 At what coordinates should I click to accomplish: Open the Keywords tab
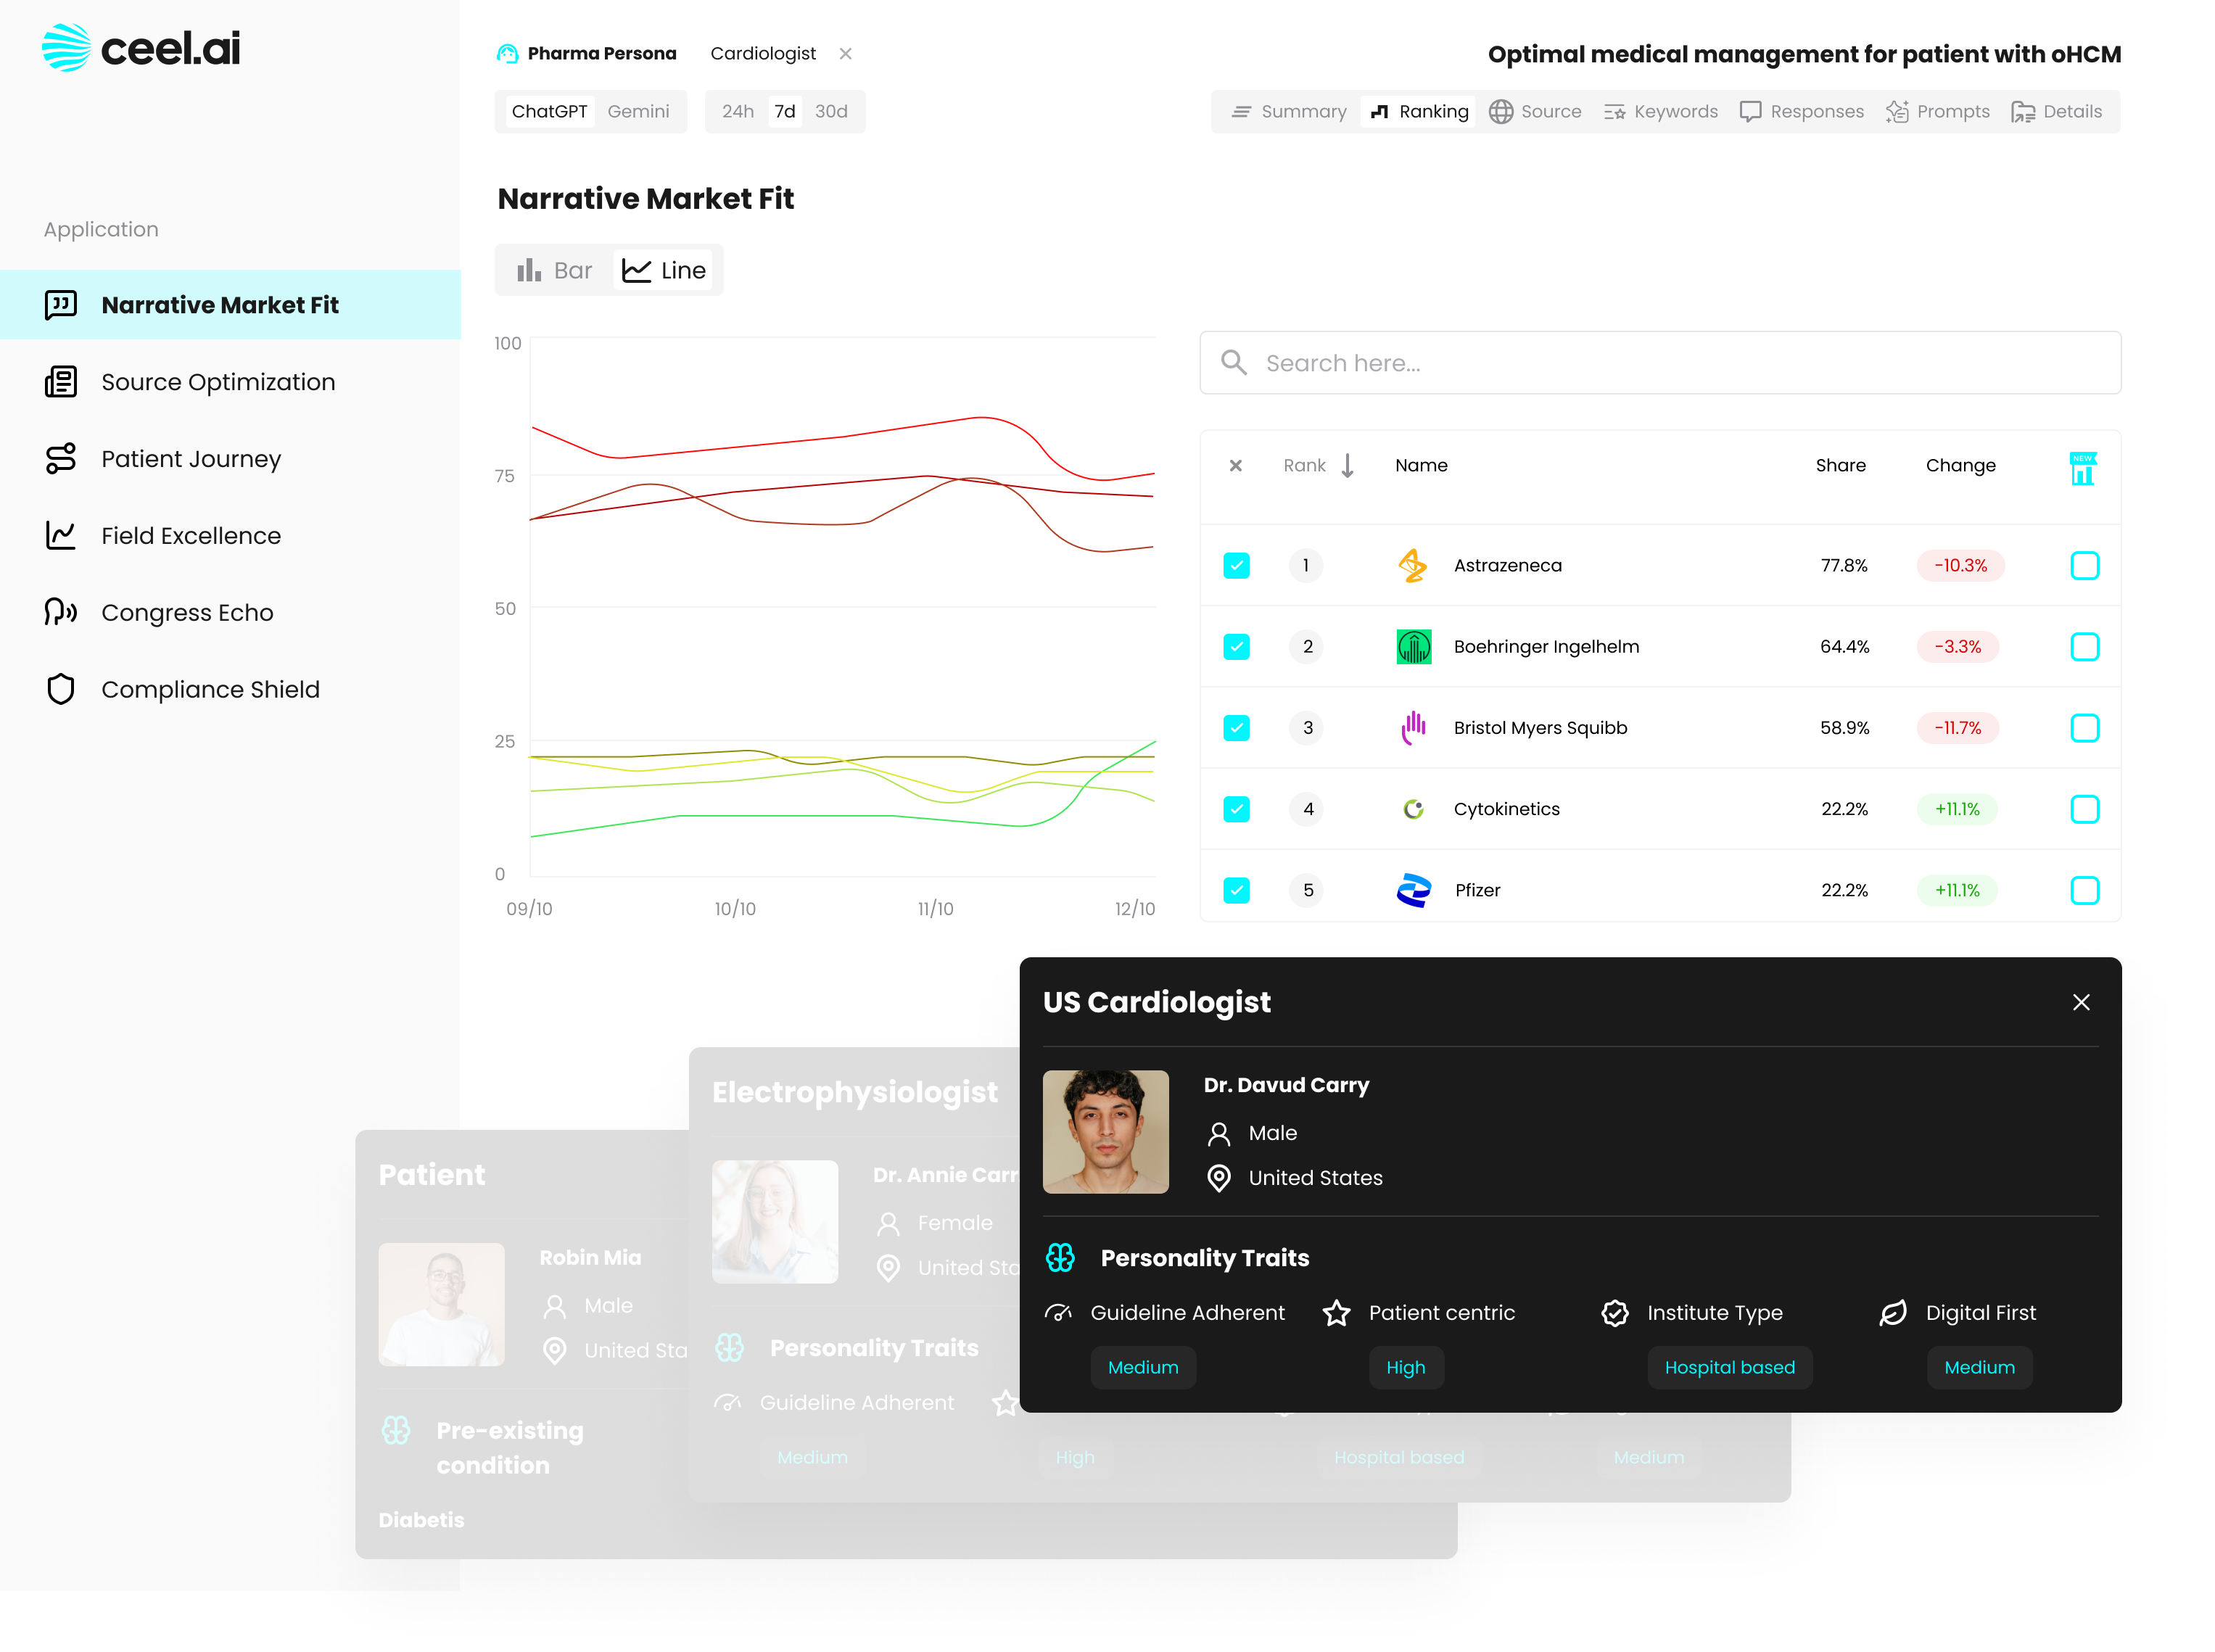coord(1660,111)
